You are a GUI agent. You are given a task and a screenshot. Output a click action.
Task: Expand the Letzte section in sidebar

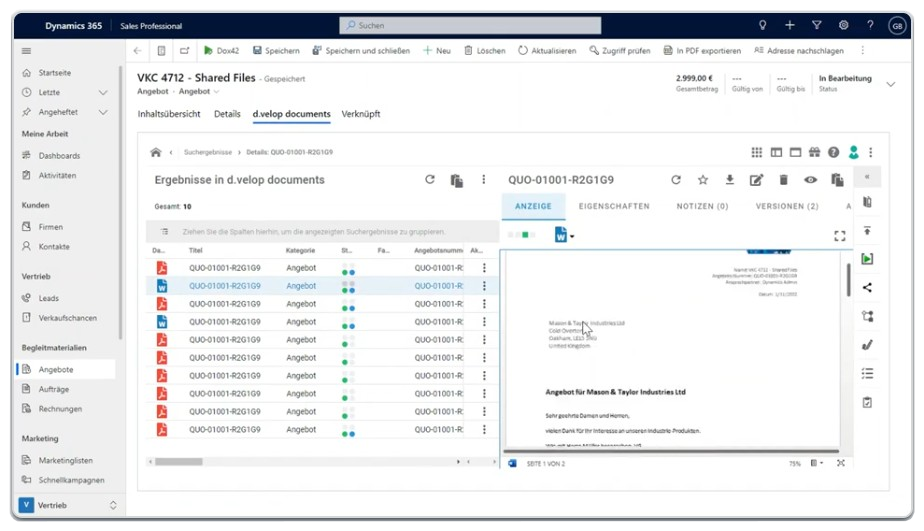click(x=103, y=93)
